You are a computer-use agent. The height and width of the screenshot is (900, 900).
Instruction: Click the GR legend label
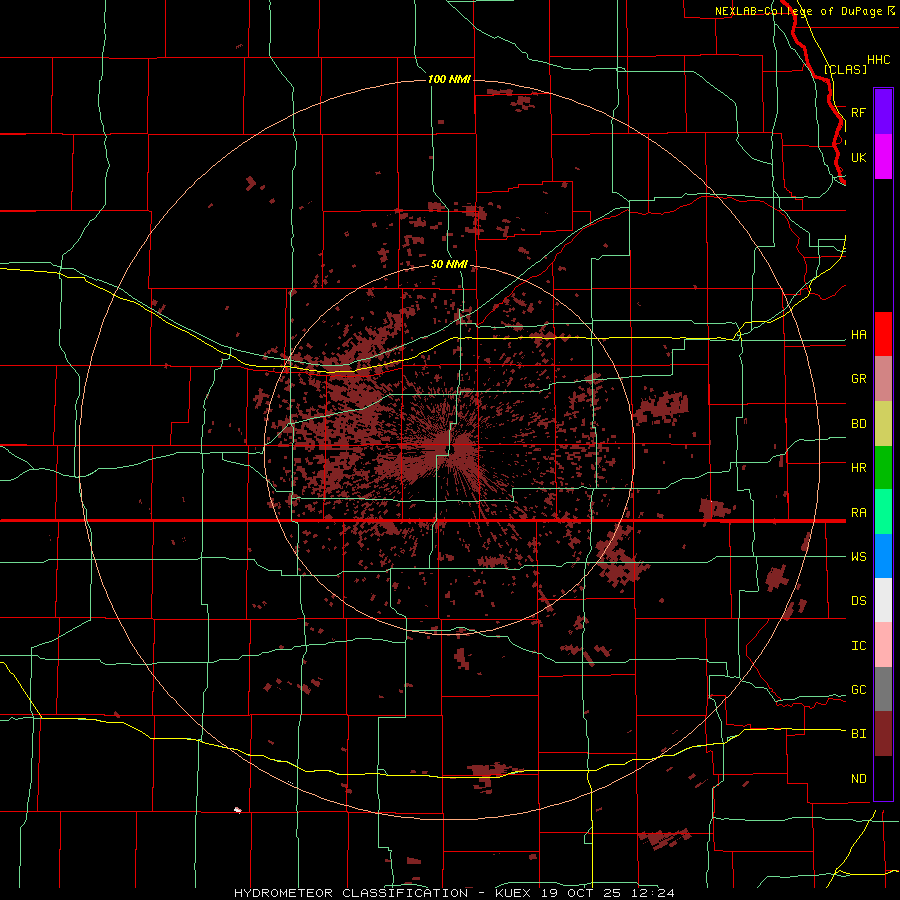pyautogui.click(x=858, y=379)
